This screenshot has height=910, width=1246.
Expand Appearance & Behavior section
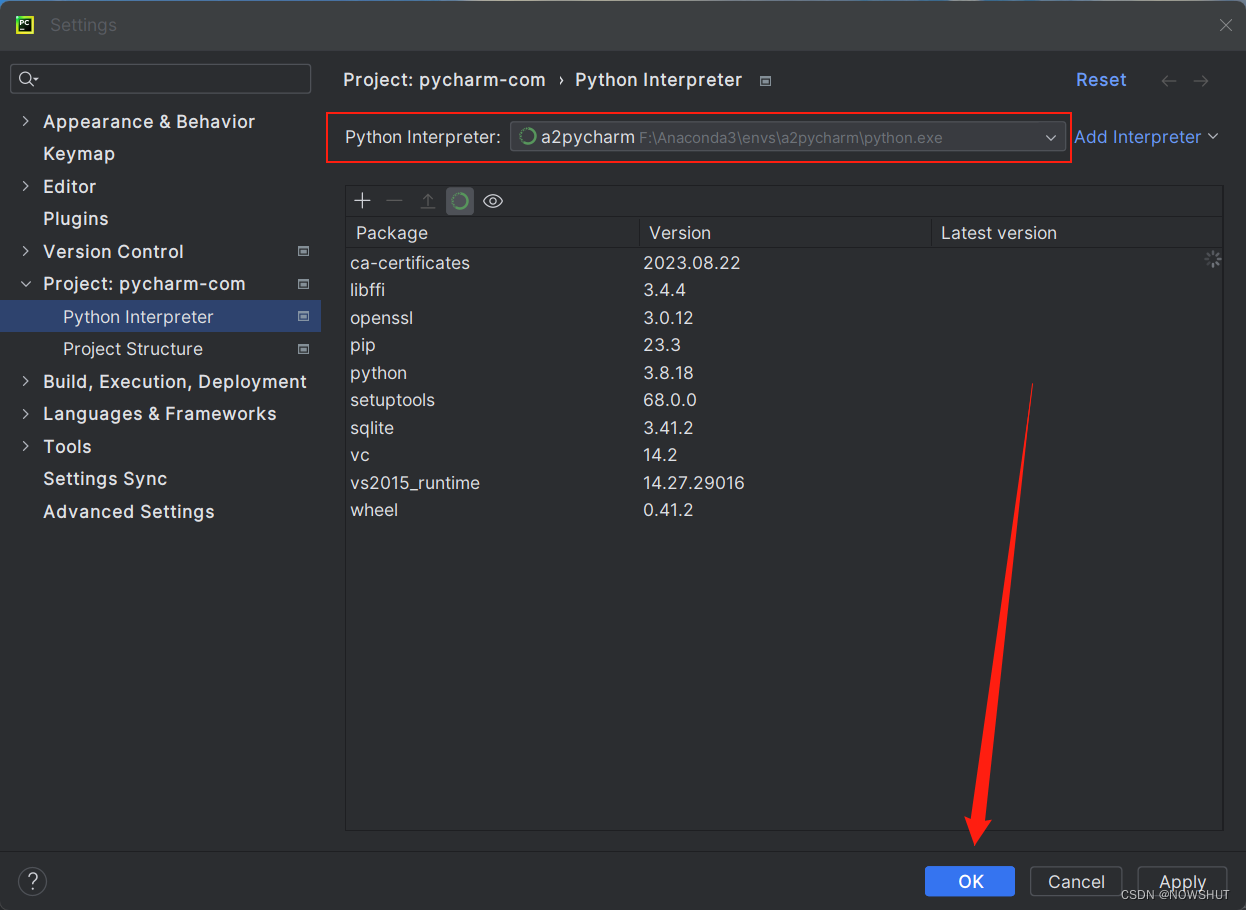coord(26,121)
